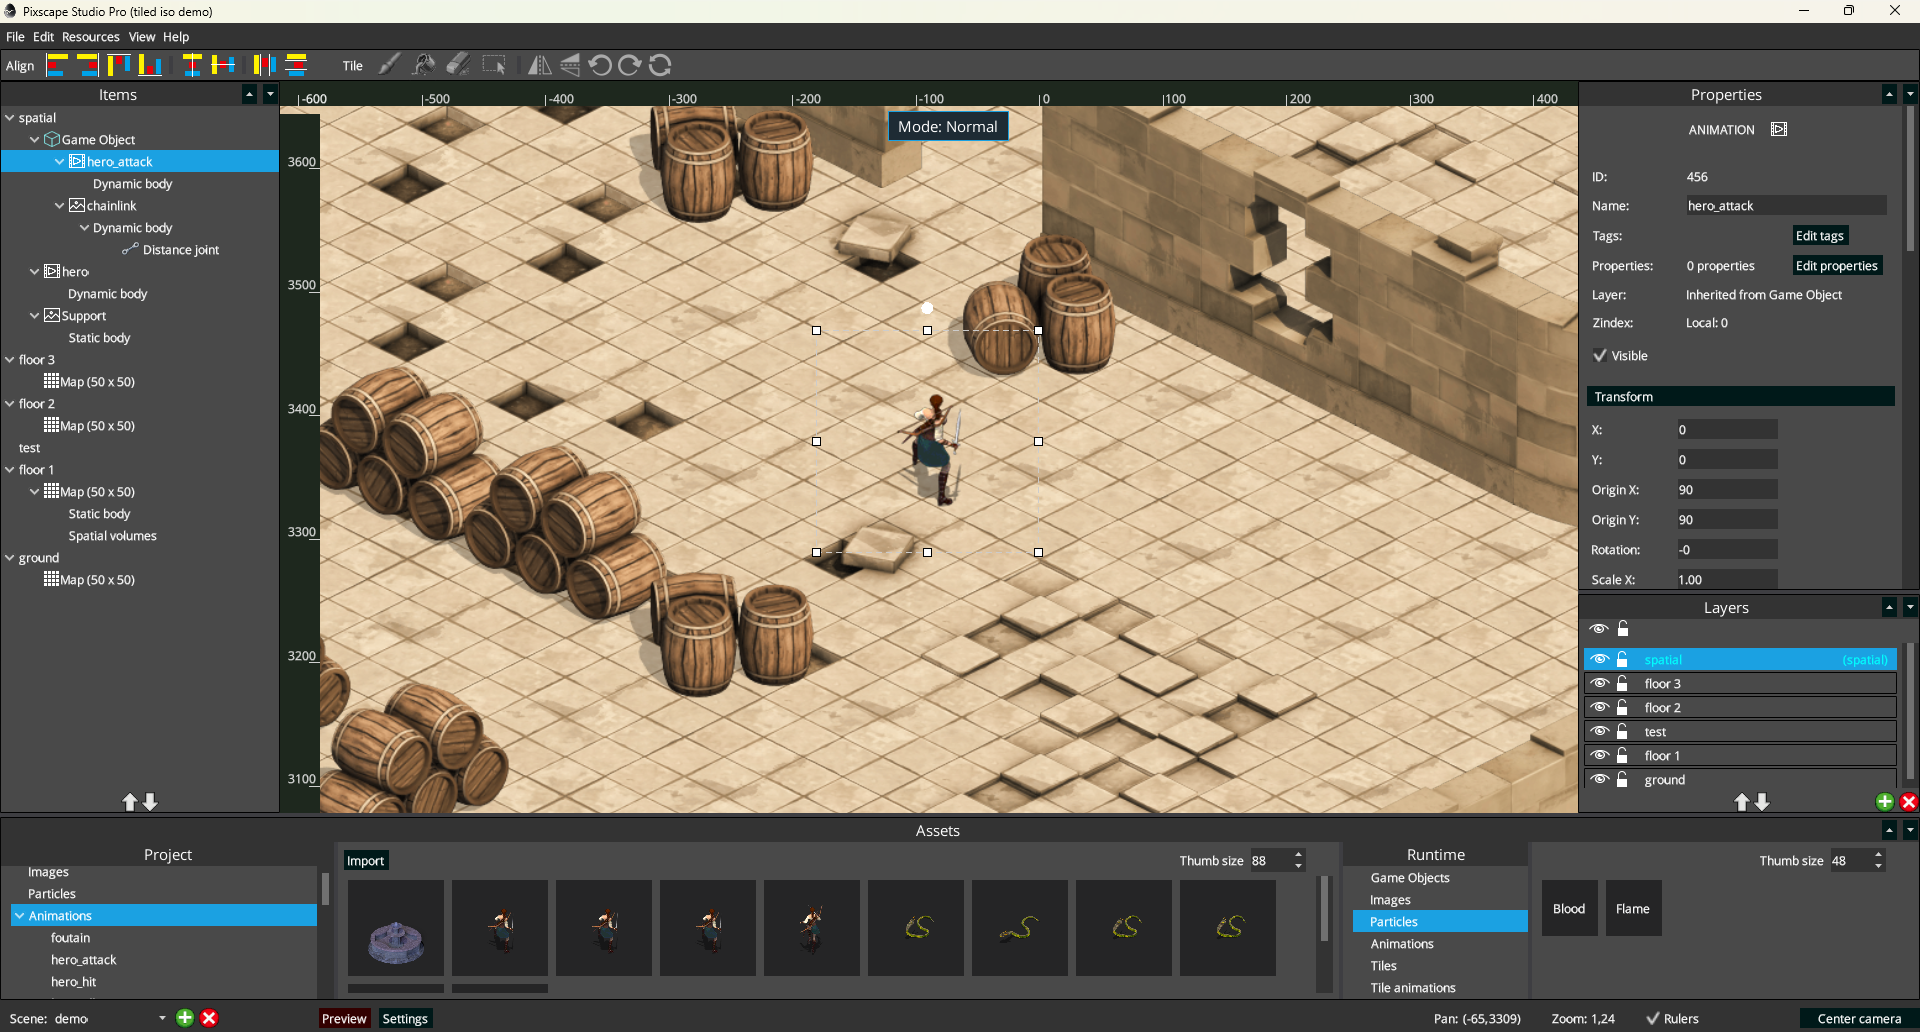The width and height of the screenshot is (1920, 1032).
Task: Hide the floor 3 layer
Action: pos(1599,683)
